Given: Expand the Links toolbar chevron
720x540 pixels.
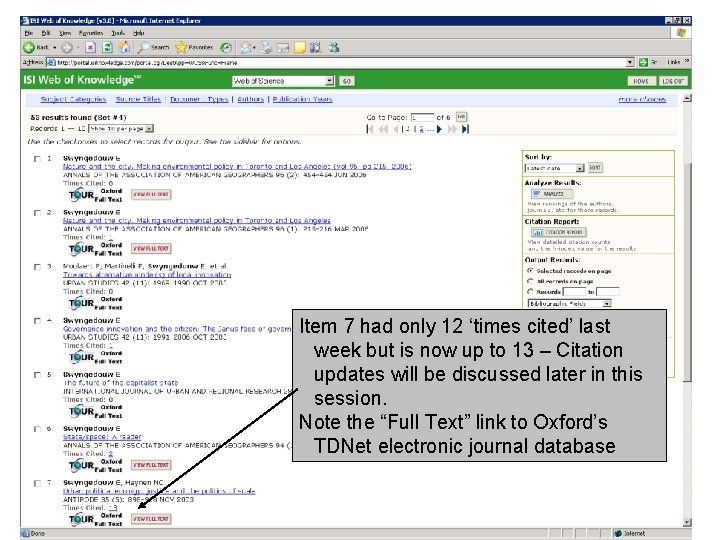Looking at the screenshot, I should (x=687, y=61).
